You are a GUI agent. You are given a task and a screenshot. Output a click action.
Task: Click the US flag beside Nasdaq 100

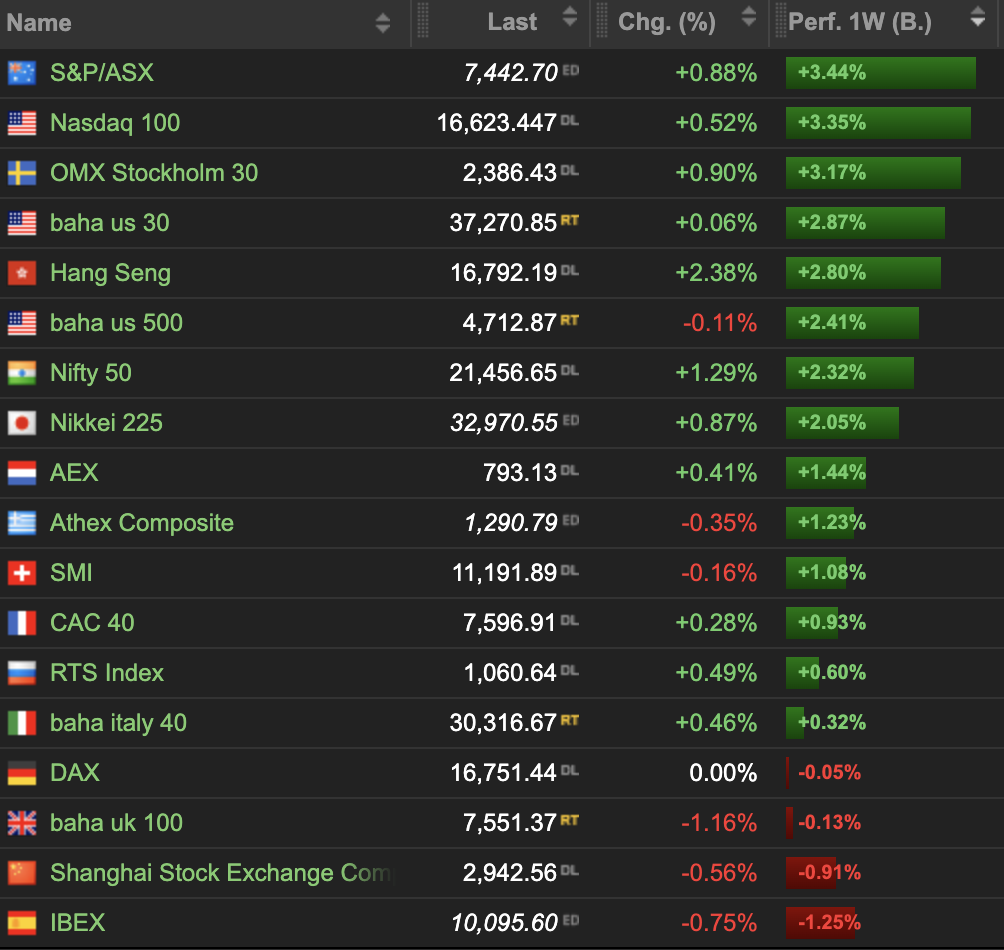coord(22,123)
